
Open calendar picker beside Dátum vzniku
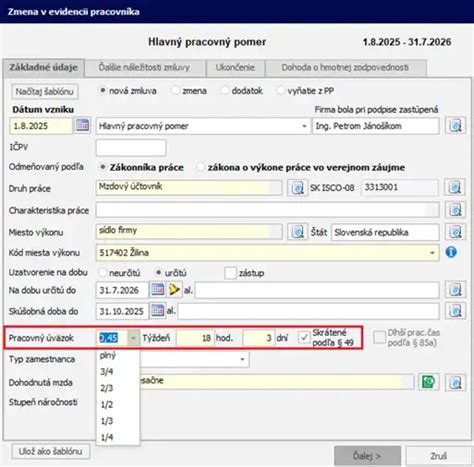(x=82, y=126)
